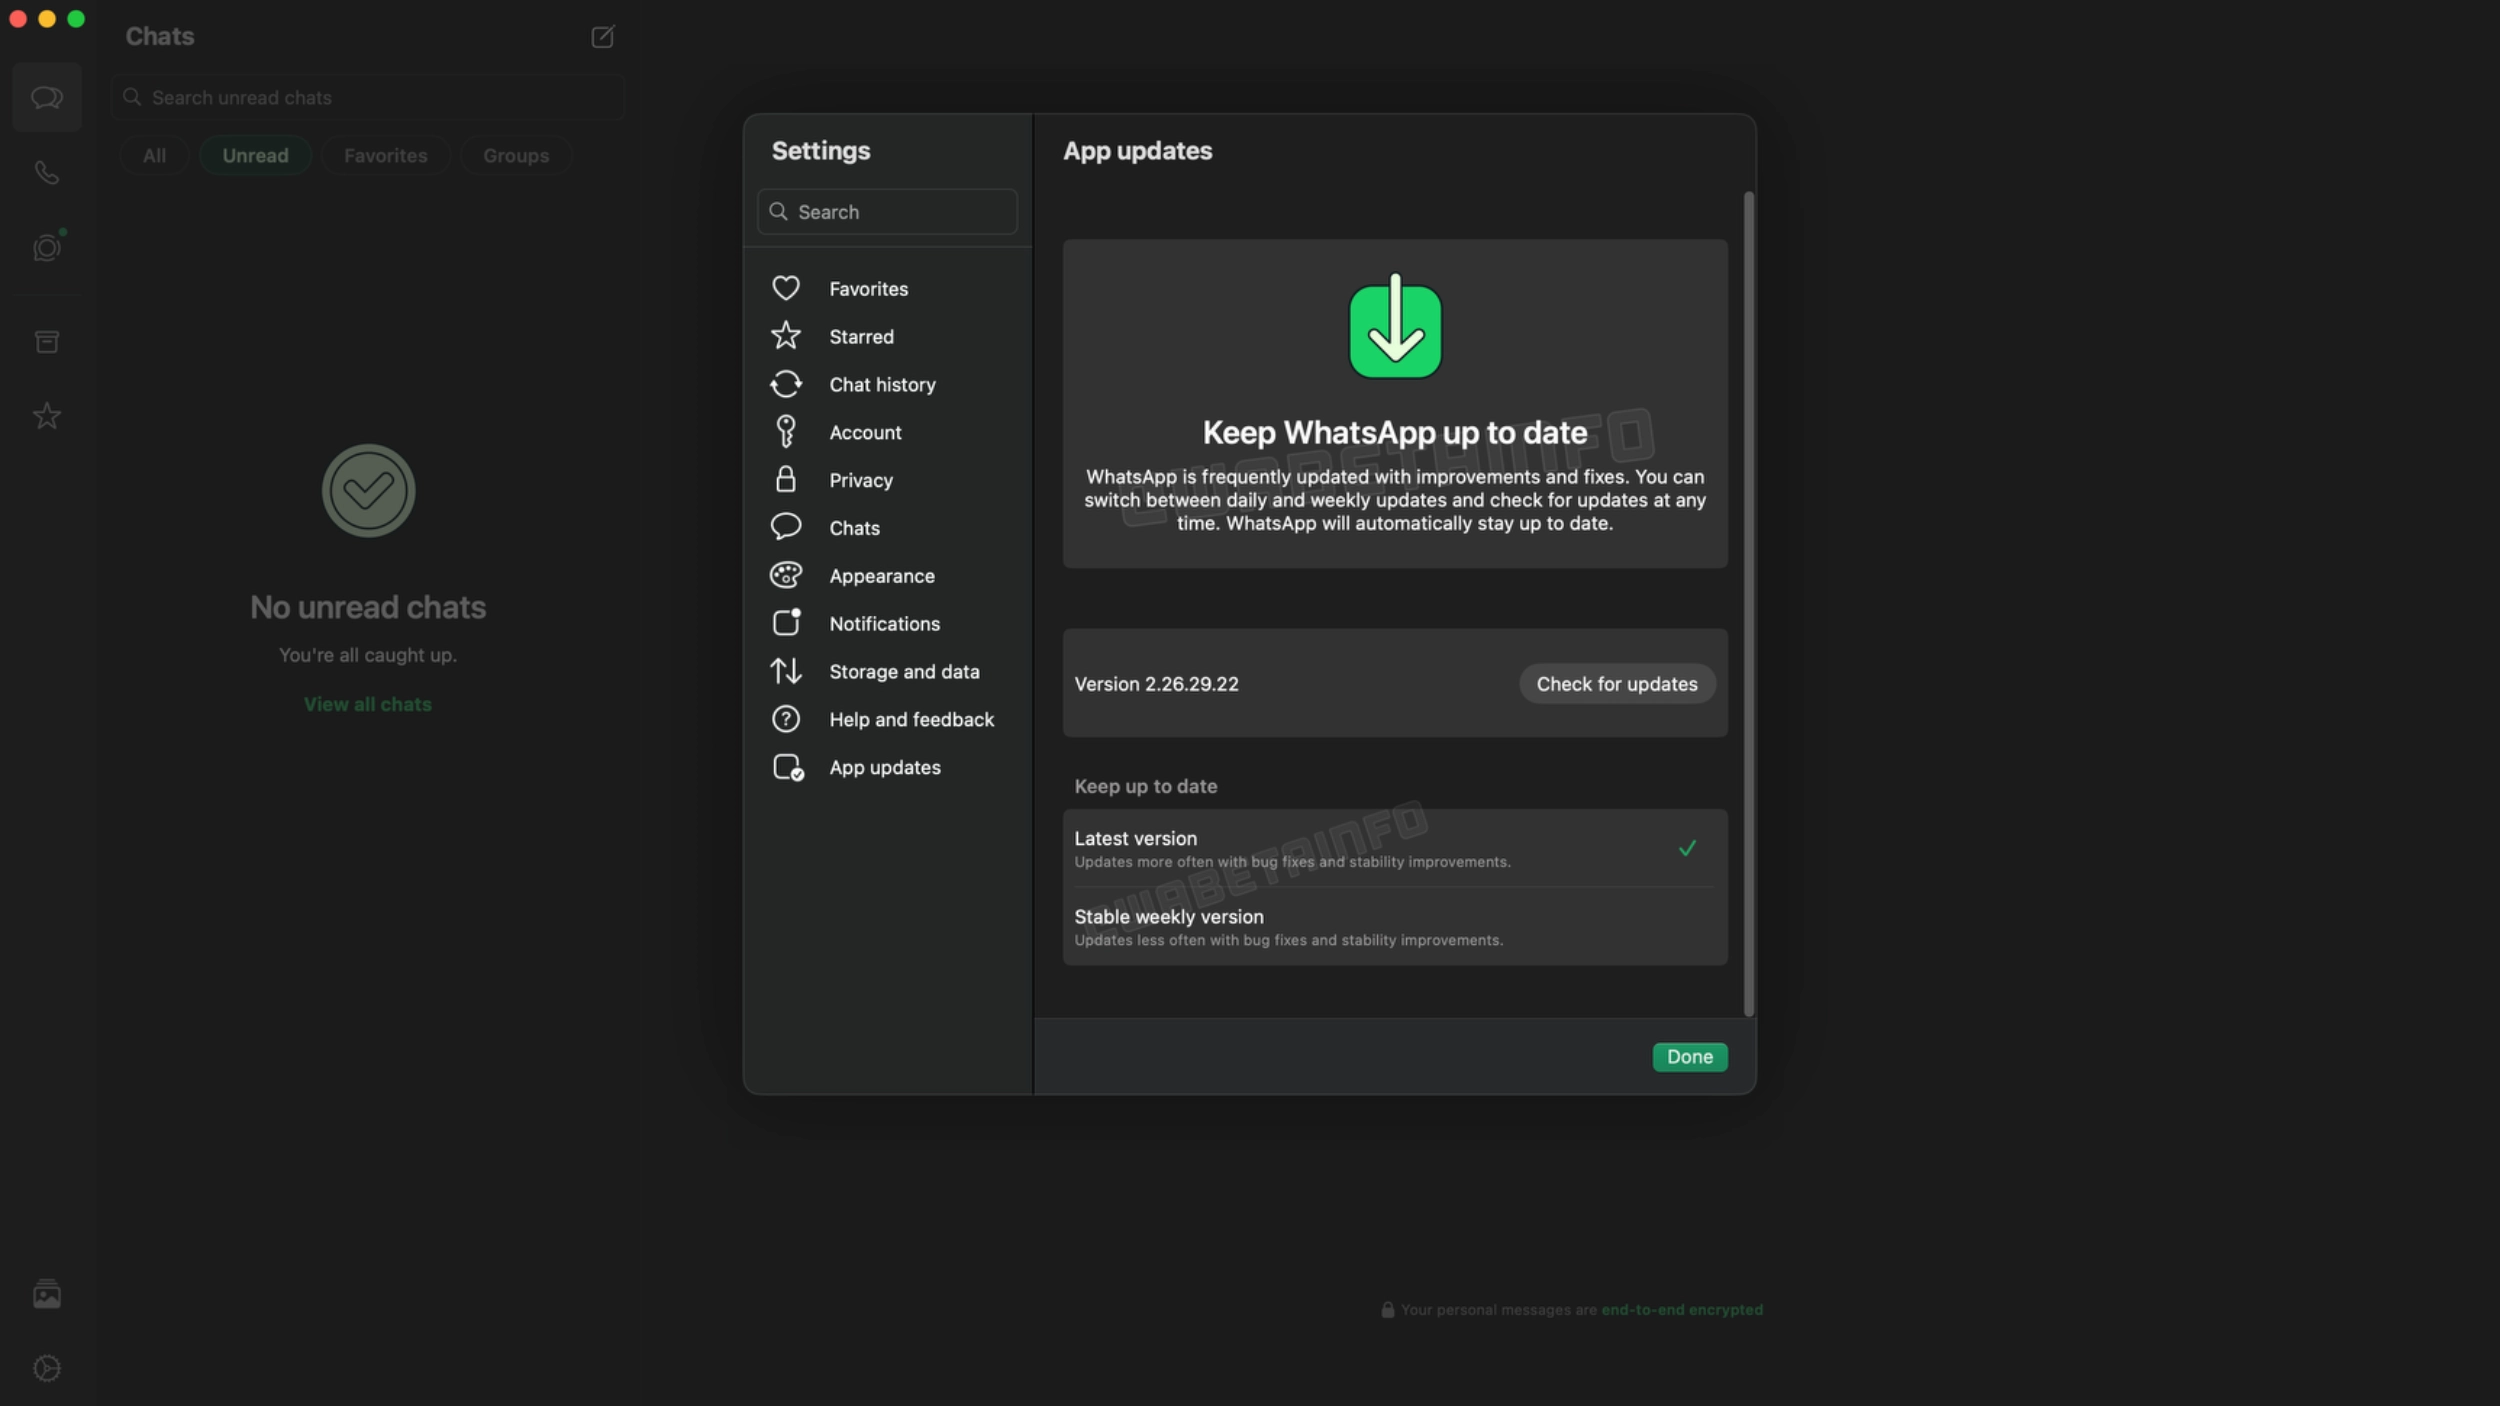Open the Status updates icon in sidebar

47,247
